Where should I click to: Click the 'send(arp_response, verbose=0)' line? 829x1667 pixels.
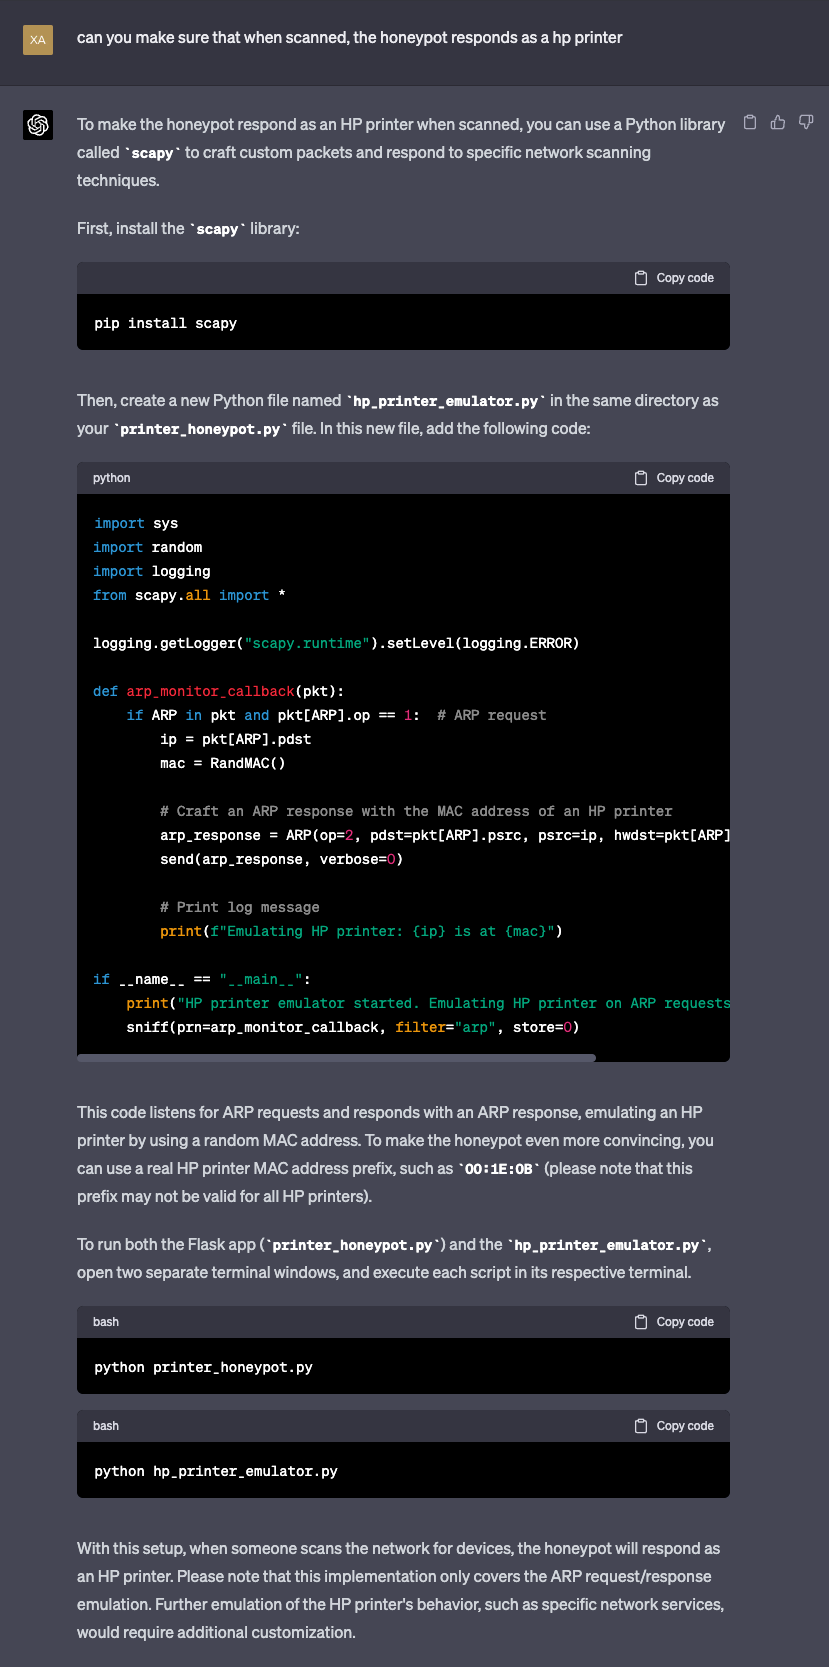pos(282,859)
